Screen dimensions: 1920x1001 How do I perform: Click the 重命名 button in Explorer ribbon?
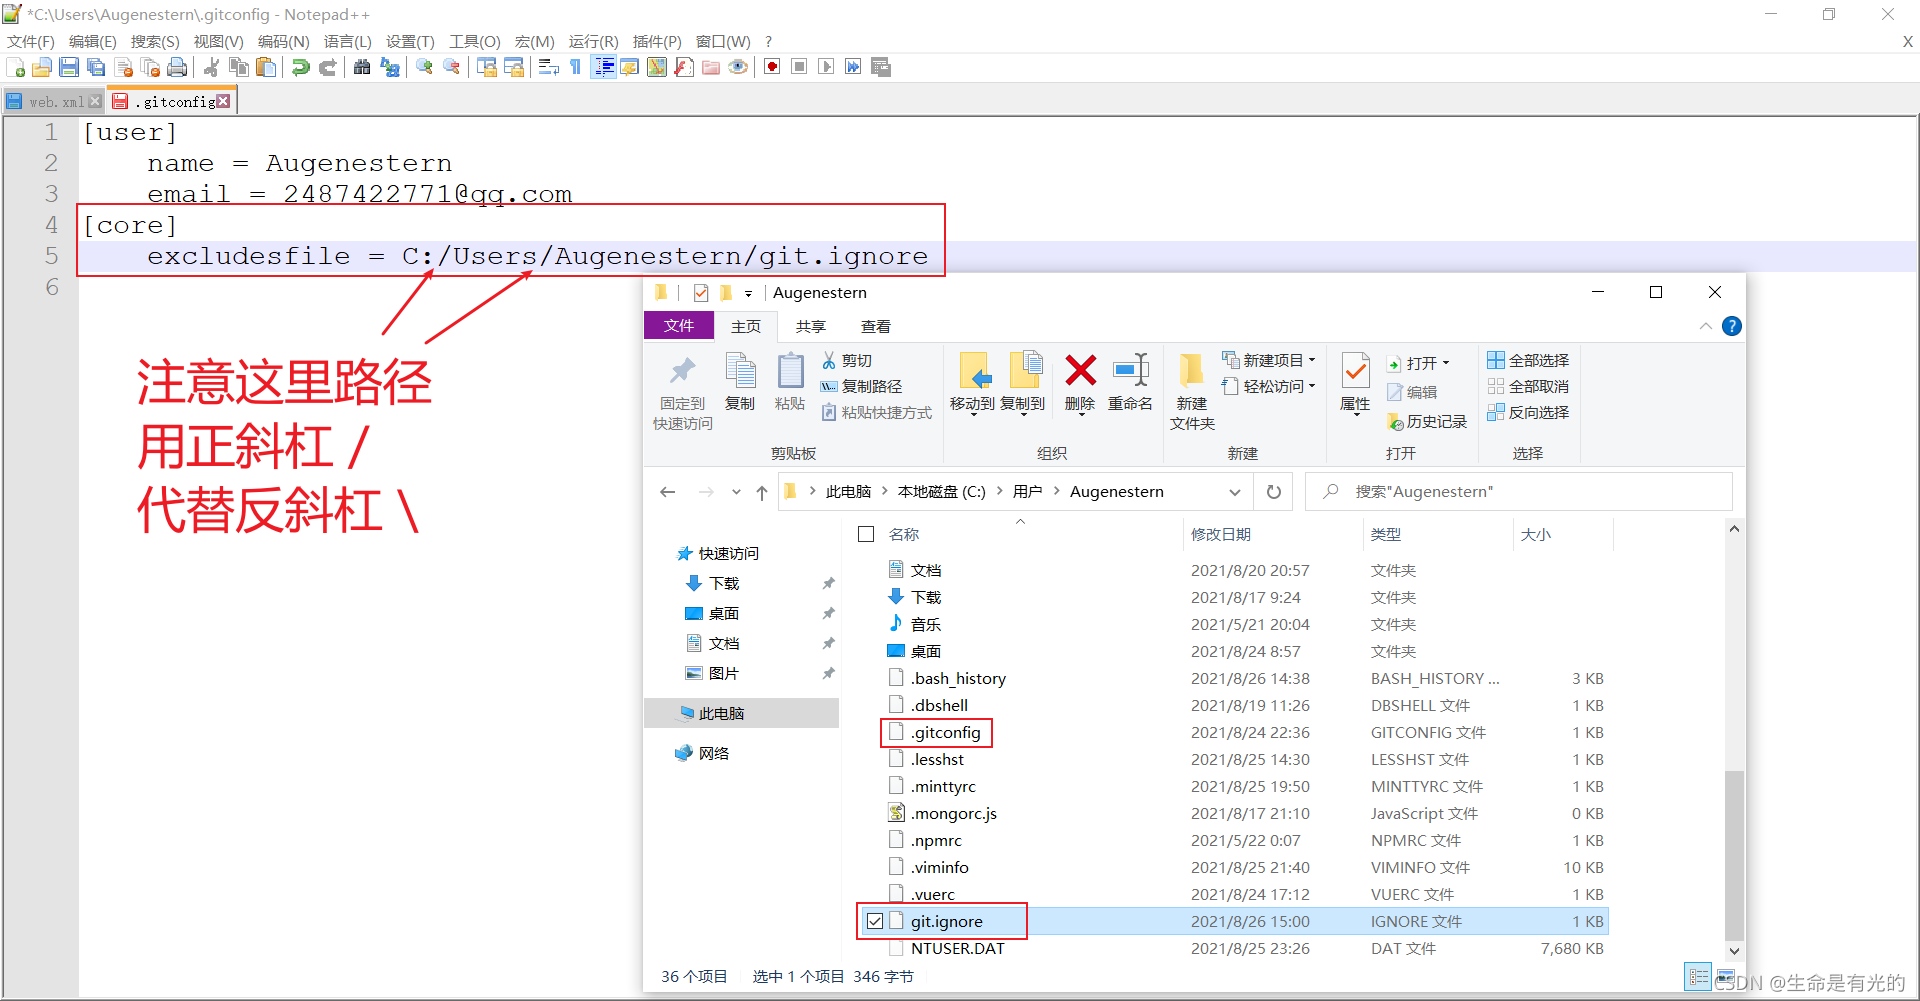pos(1130,383)
